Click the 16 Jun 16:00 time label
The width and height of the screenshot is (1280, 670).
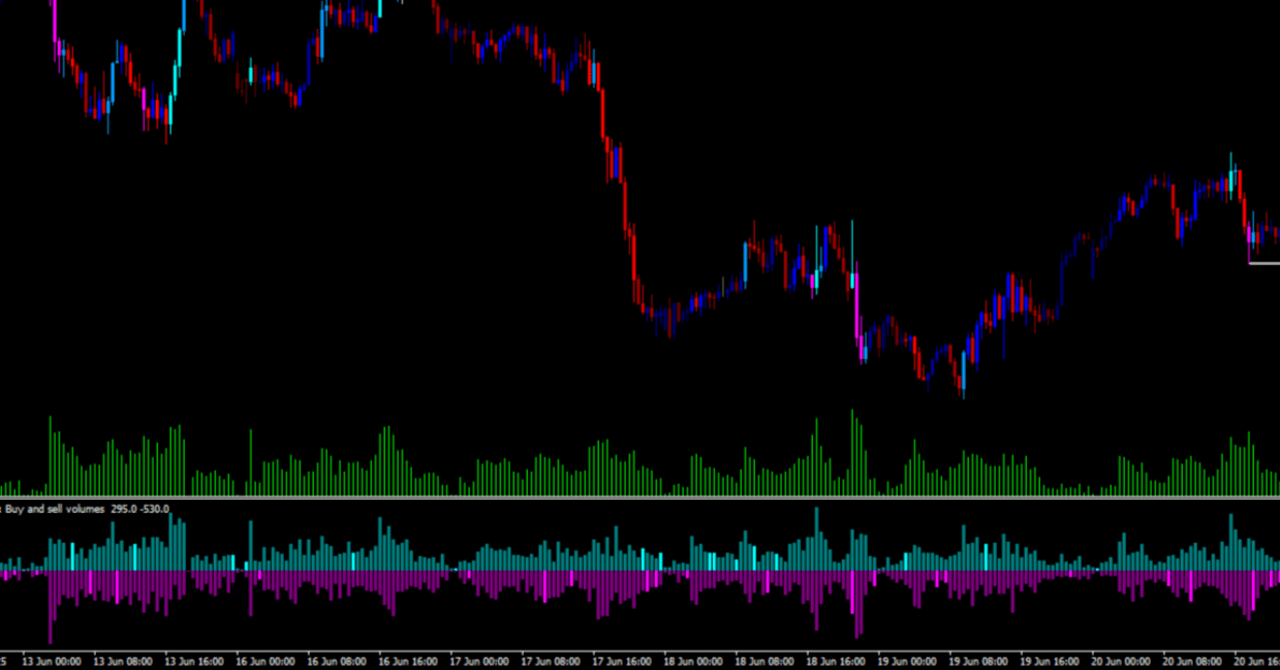pos(409,662)
